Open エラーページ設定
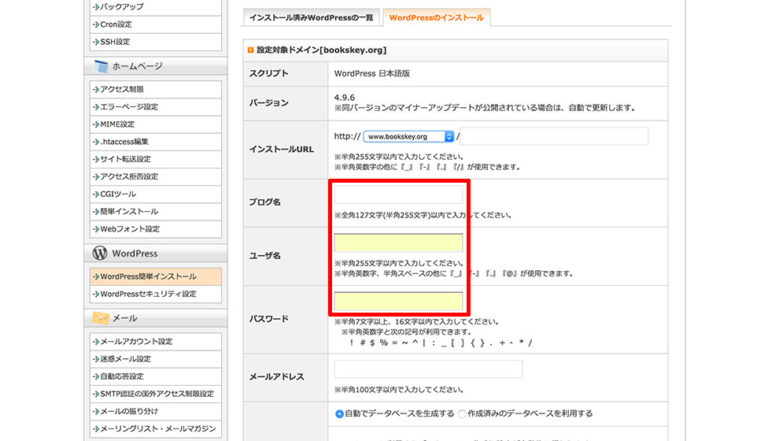768x441 pixels. 129,106
